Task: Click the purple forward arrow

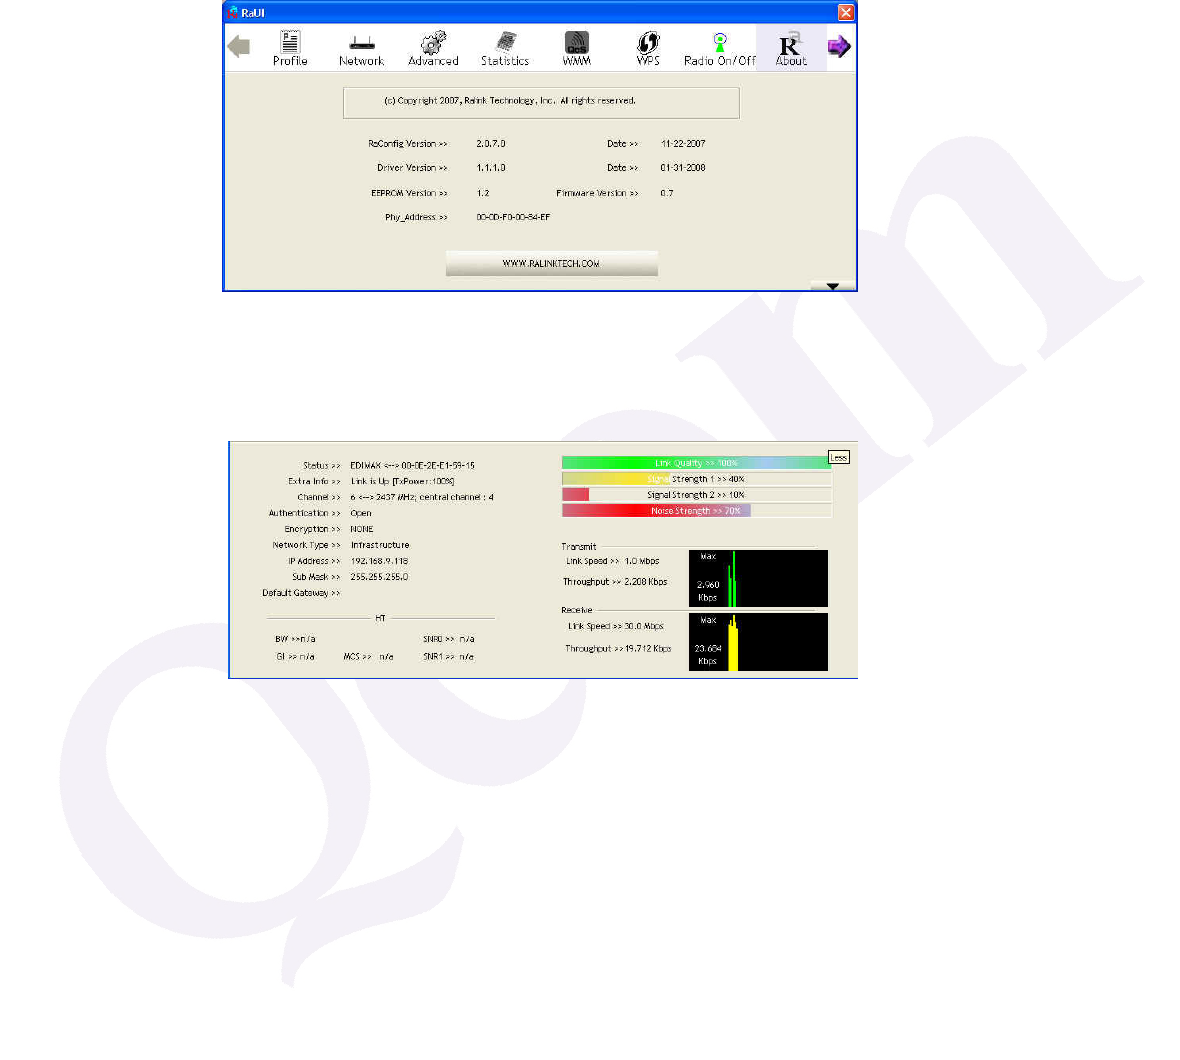Action: [839, 47]
